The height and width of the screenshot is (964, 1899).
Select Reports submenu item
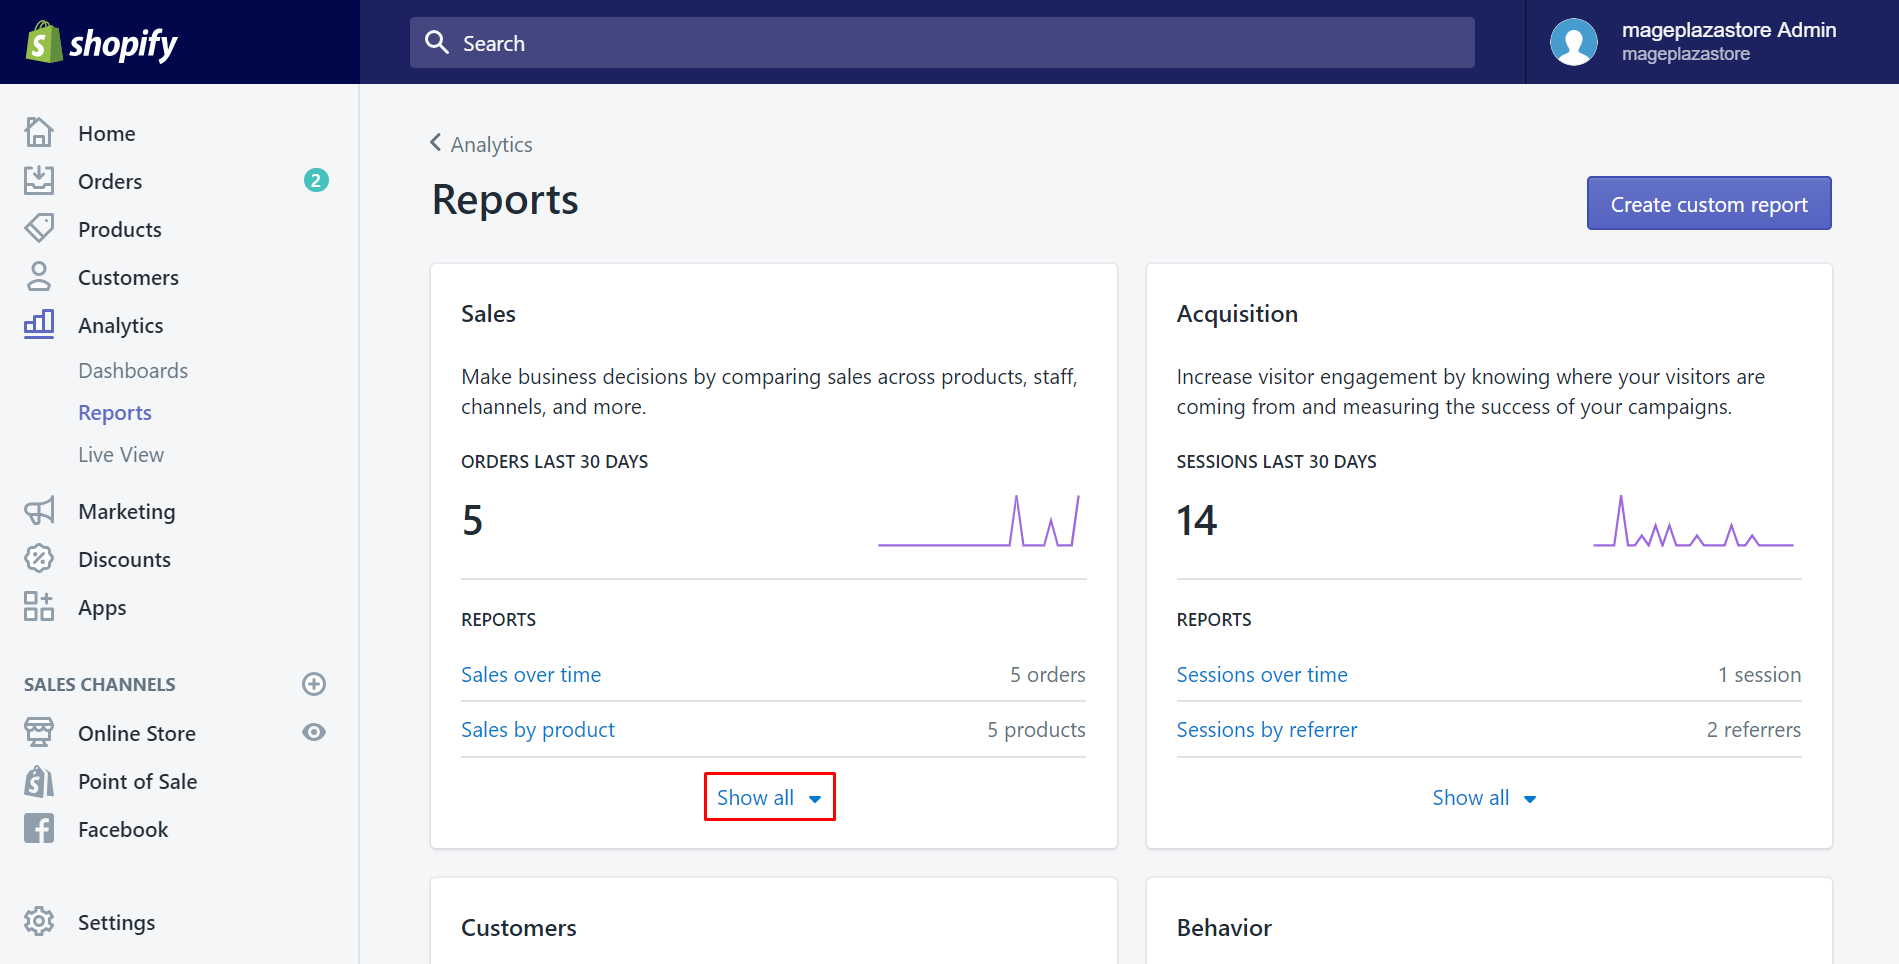[115, 412]
